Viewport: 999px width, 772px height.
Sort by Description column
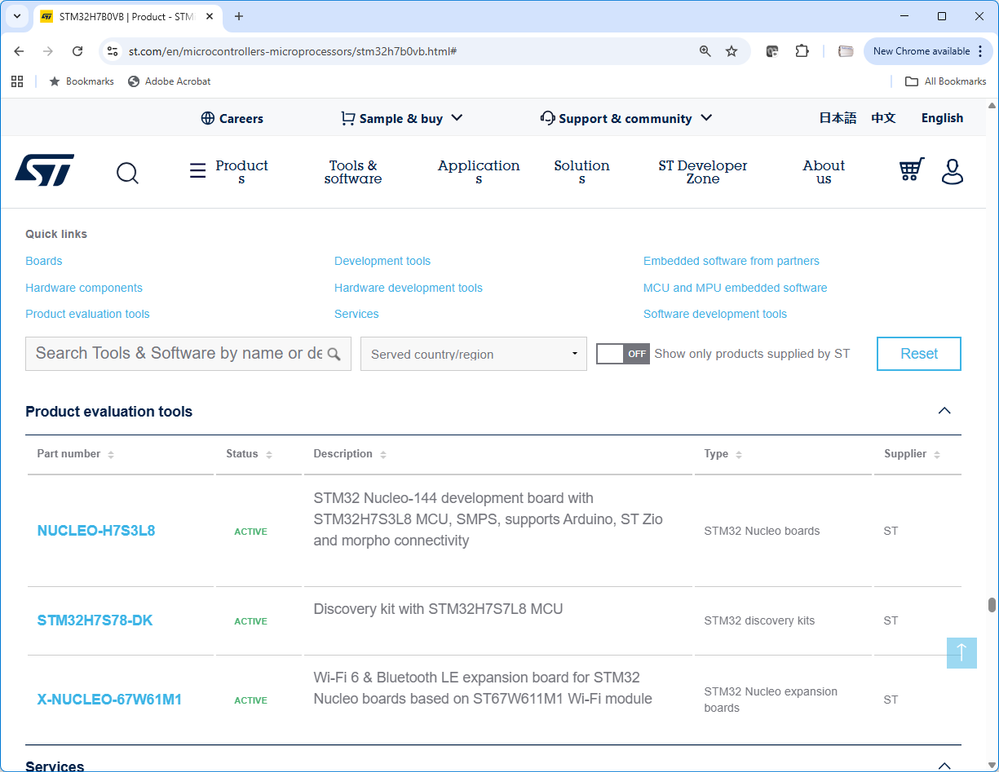(383, 454)
